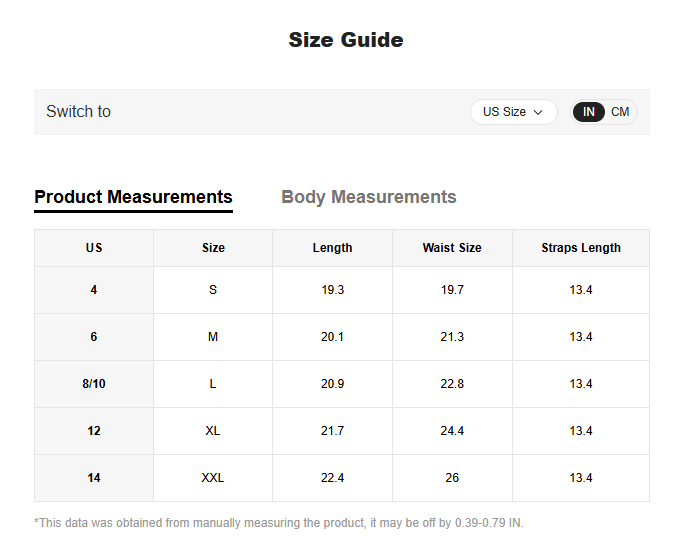Image resolution: width=678 pixels, height=544 pixels.
Task: Click the US size 14 row header
Action: click(x=94, y=478)
